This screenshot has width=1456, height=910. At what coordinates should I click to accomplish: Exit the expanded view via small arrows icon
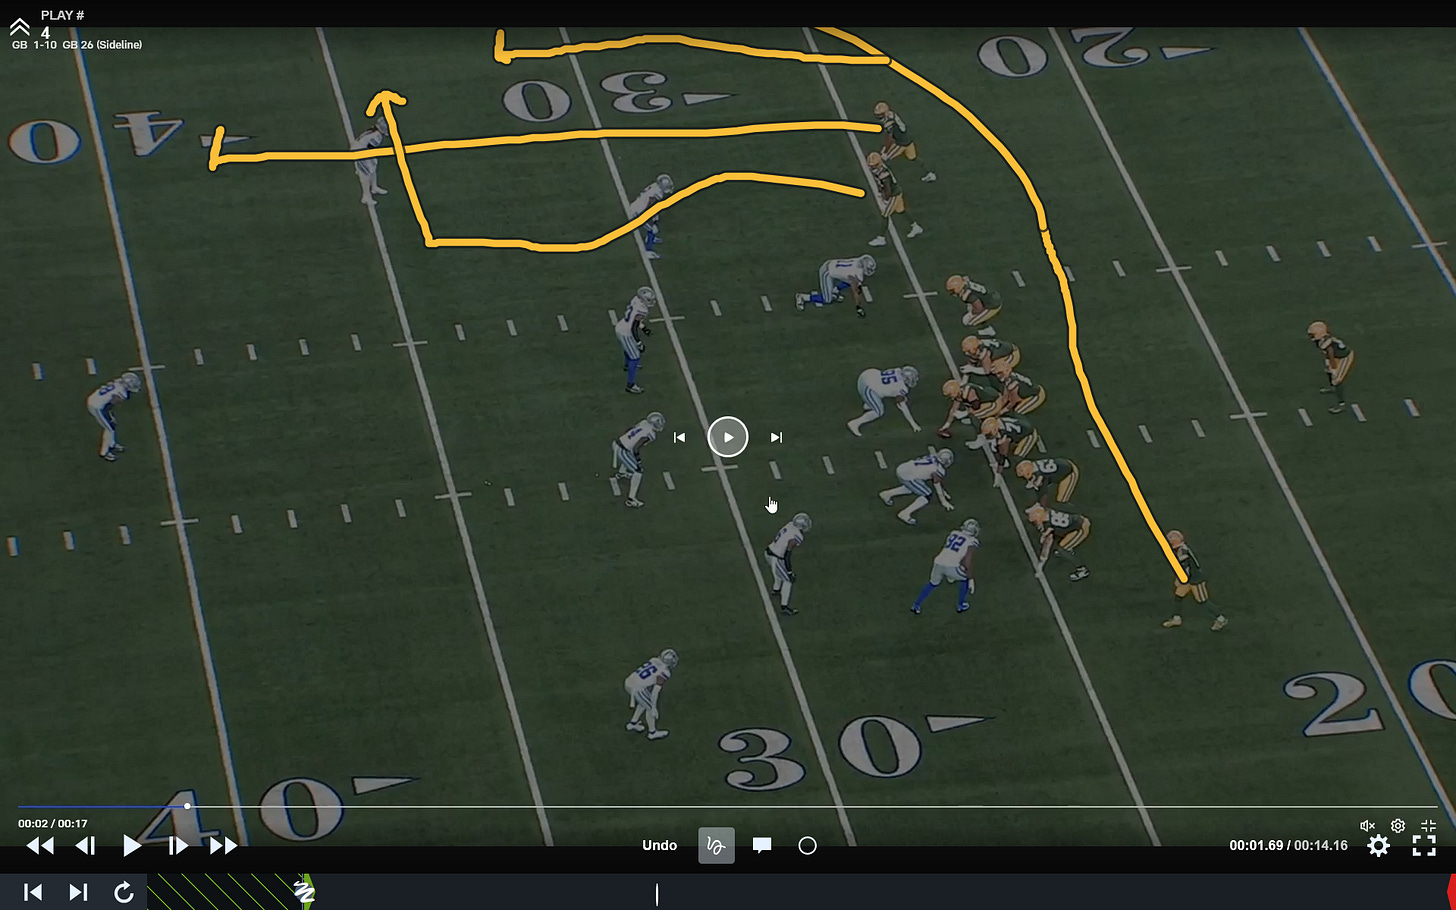[1428, 826]
